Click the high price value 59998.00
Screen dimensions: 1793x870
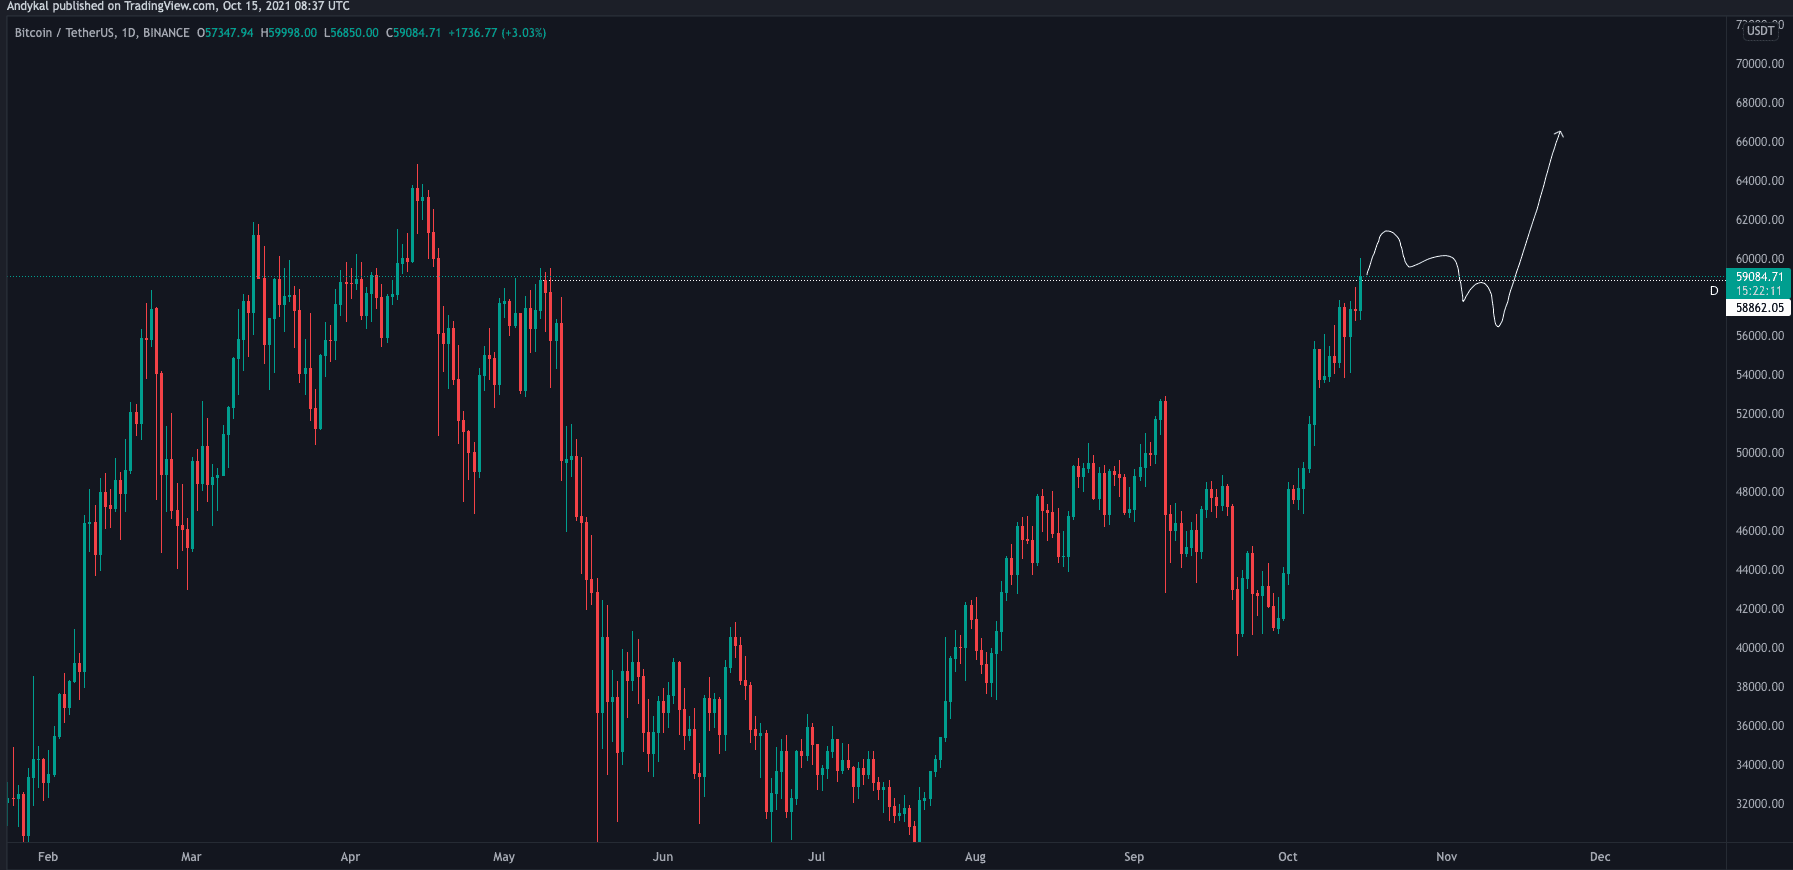(x=292, y=33)
